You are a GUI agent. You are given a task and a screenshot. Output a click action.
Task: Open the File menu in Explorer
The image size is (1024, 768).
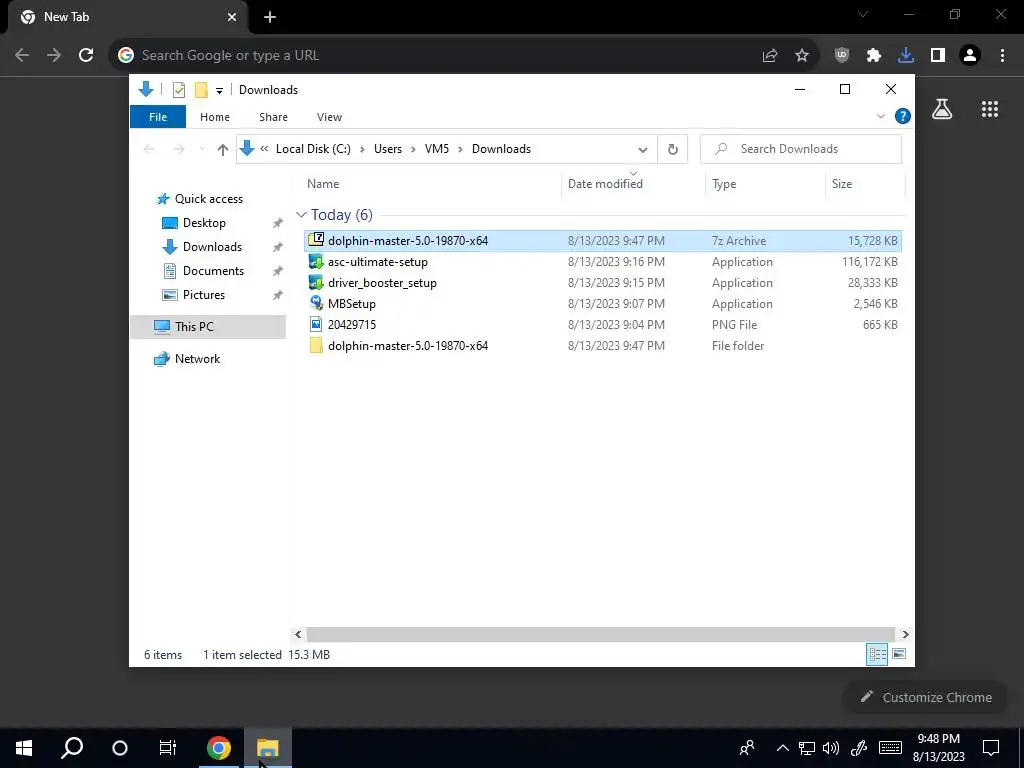point(158,117)
